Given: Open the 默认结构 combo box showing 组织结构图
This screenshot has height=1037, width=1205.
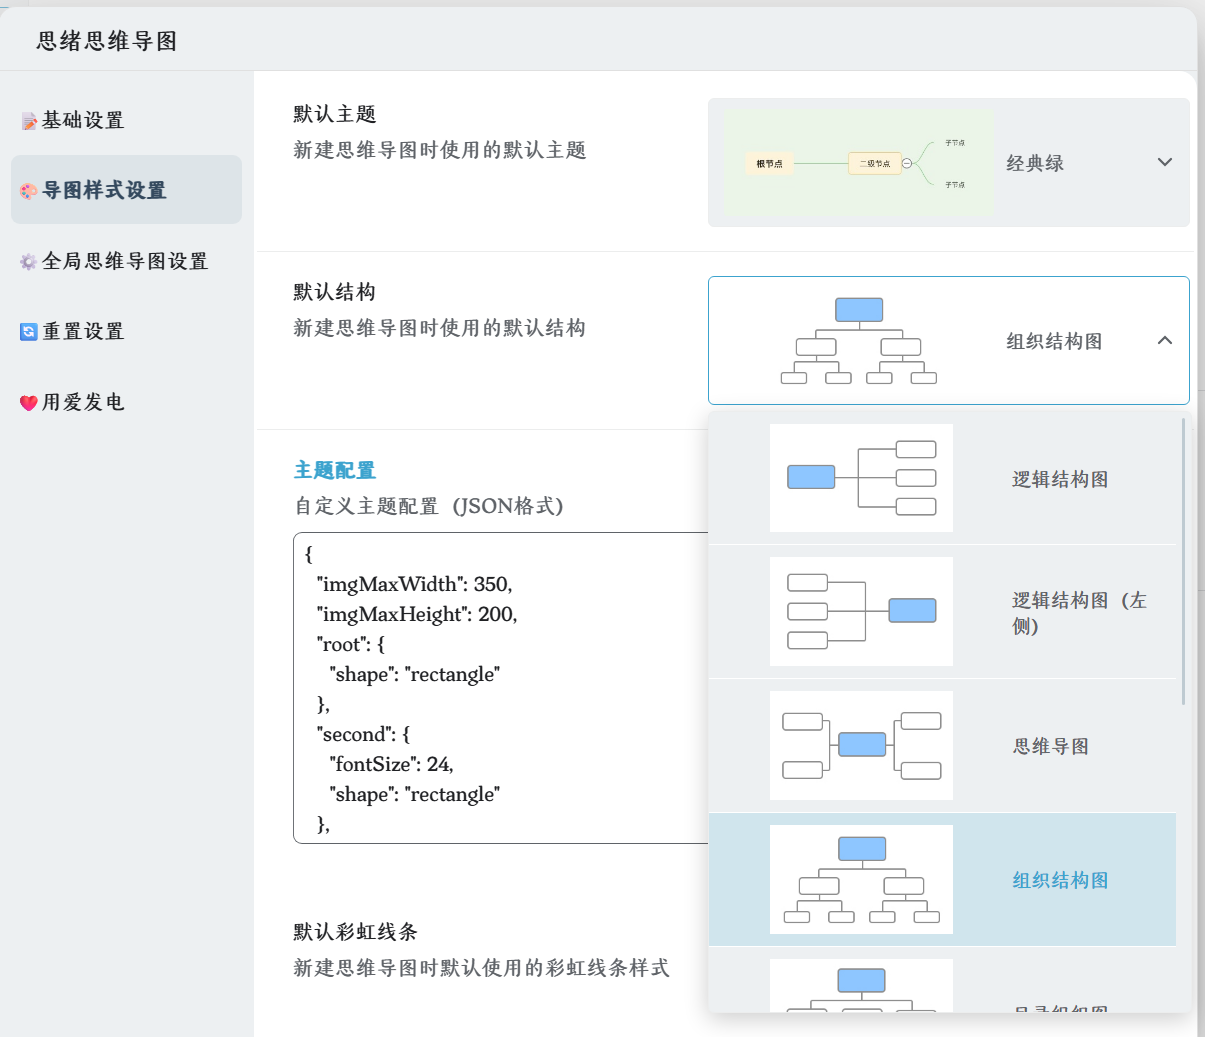Looking at the screenshot, I should (948, 341).
